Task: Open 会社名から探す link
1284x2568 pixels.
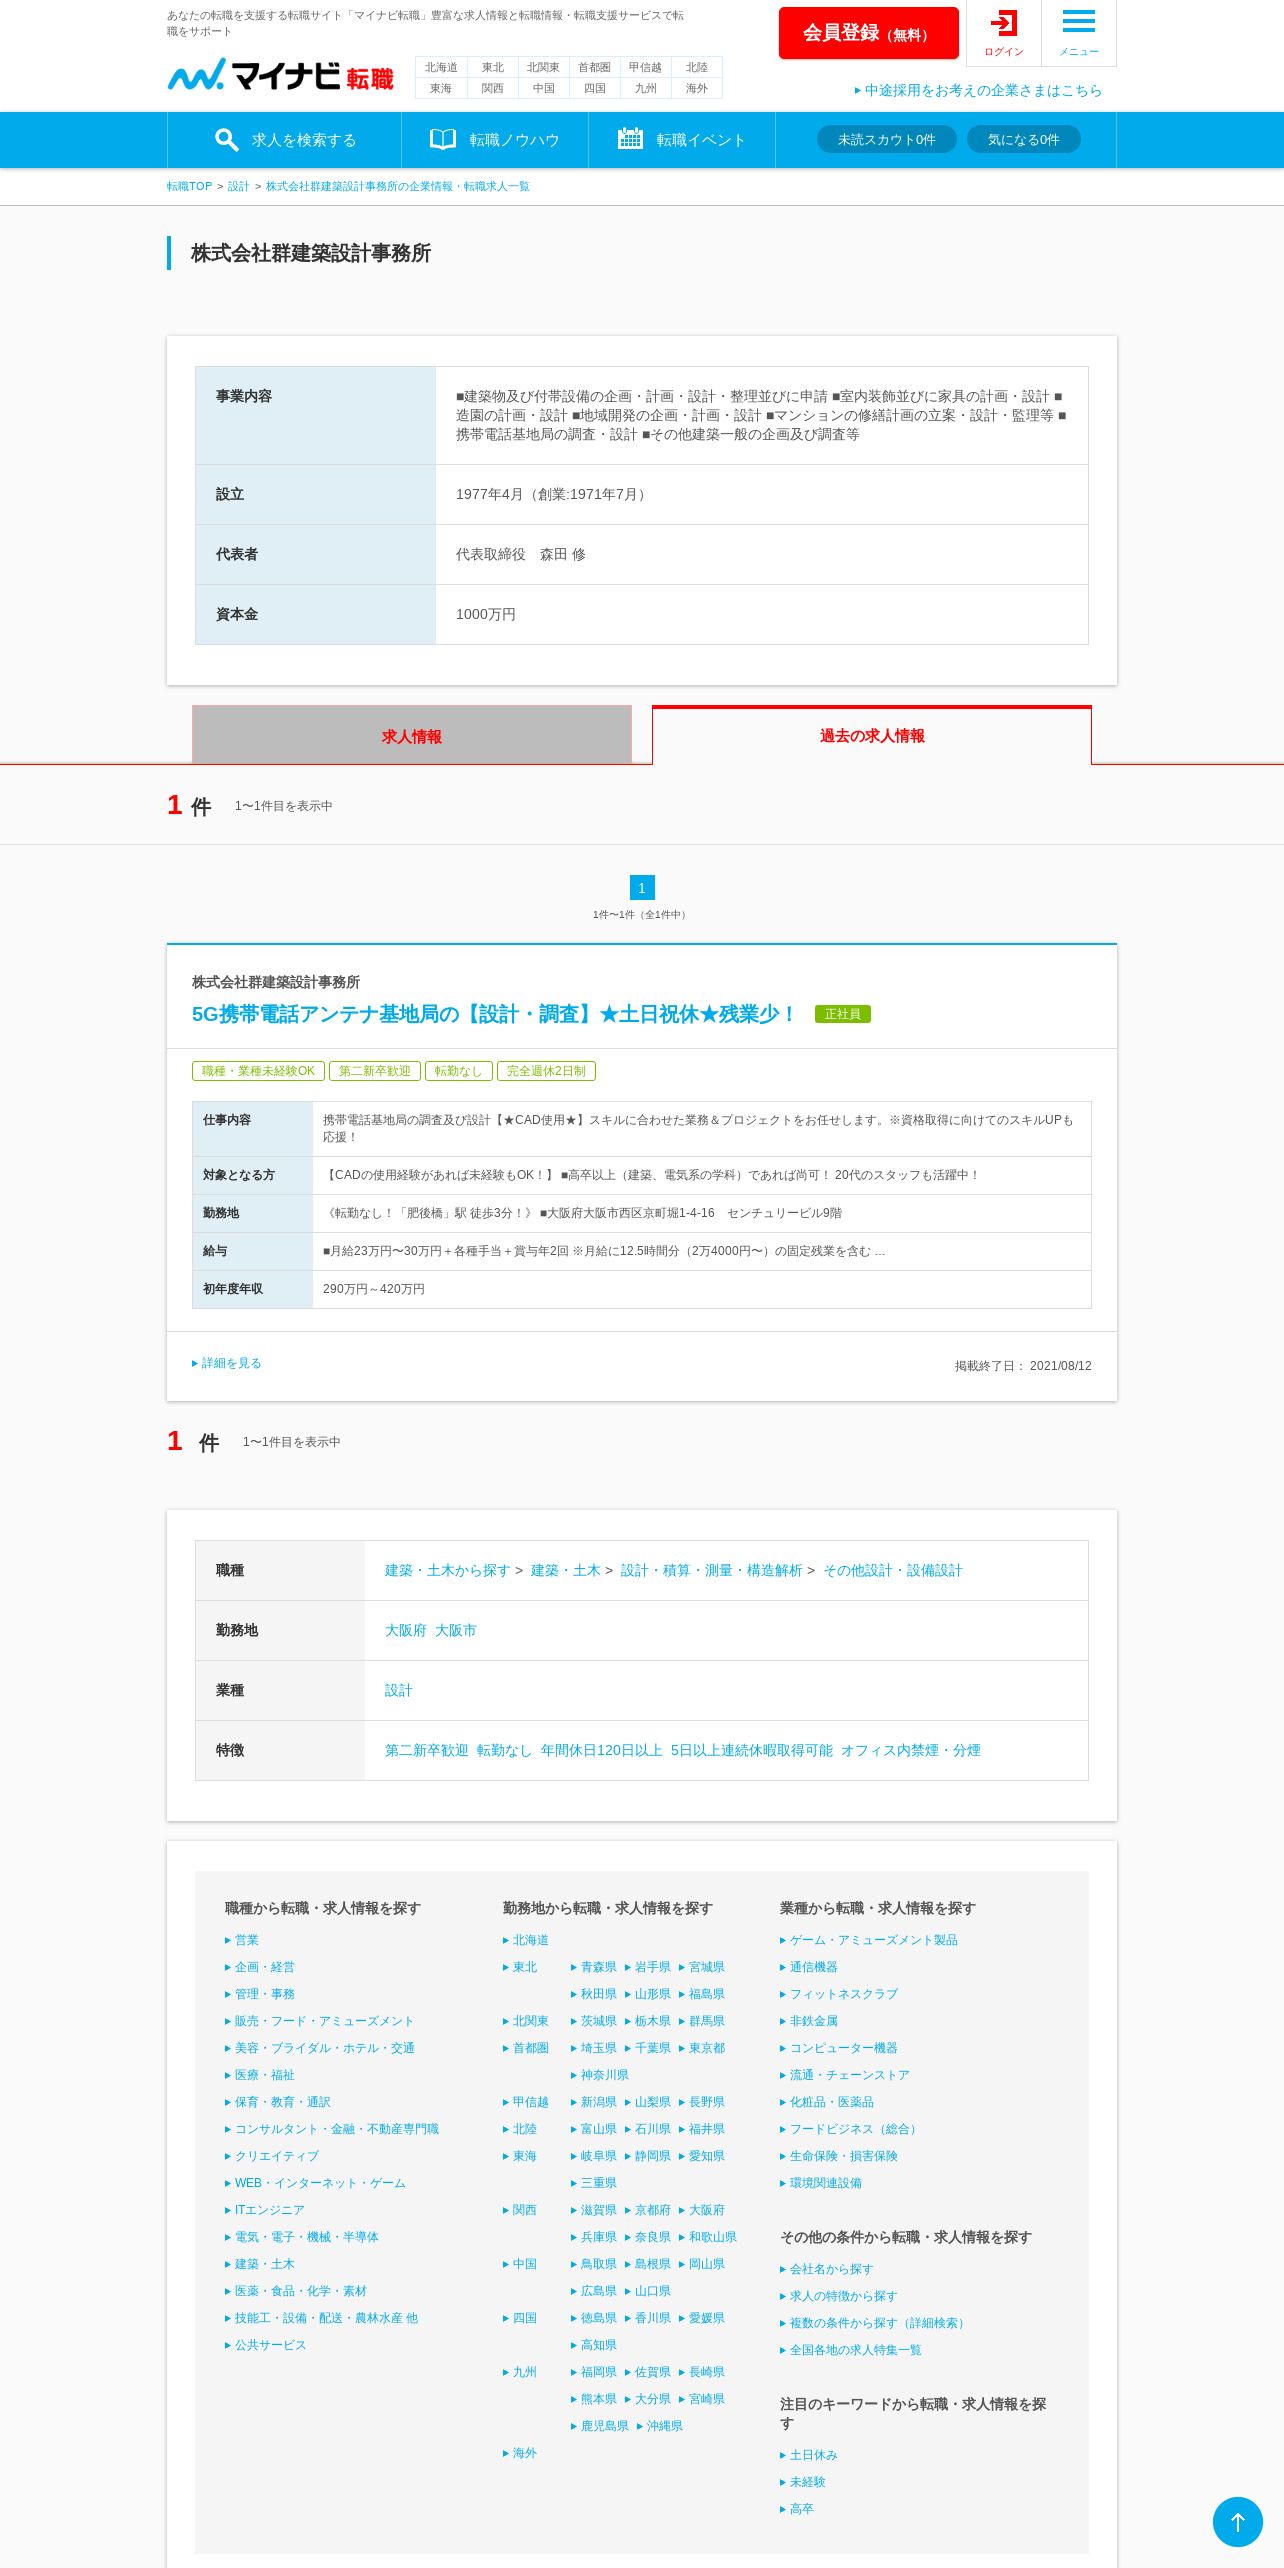Action: pyautogui.click(x=827, y=2269)
